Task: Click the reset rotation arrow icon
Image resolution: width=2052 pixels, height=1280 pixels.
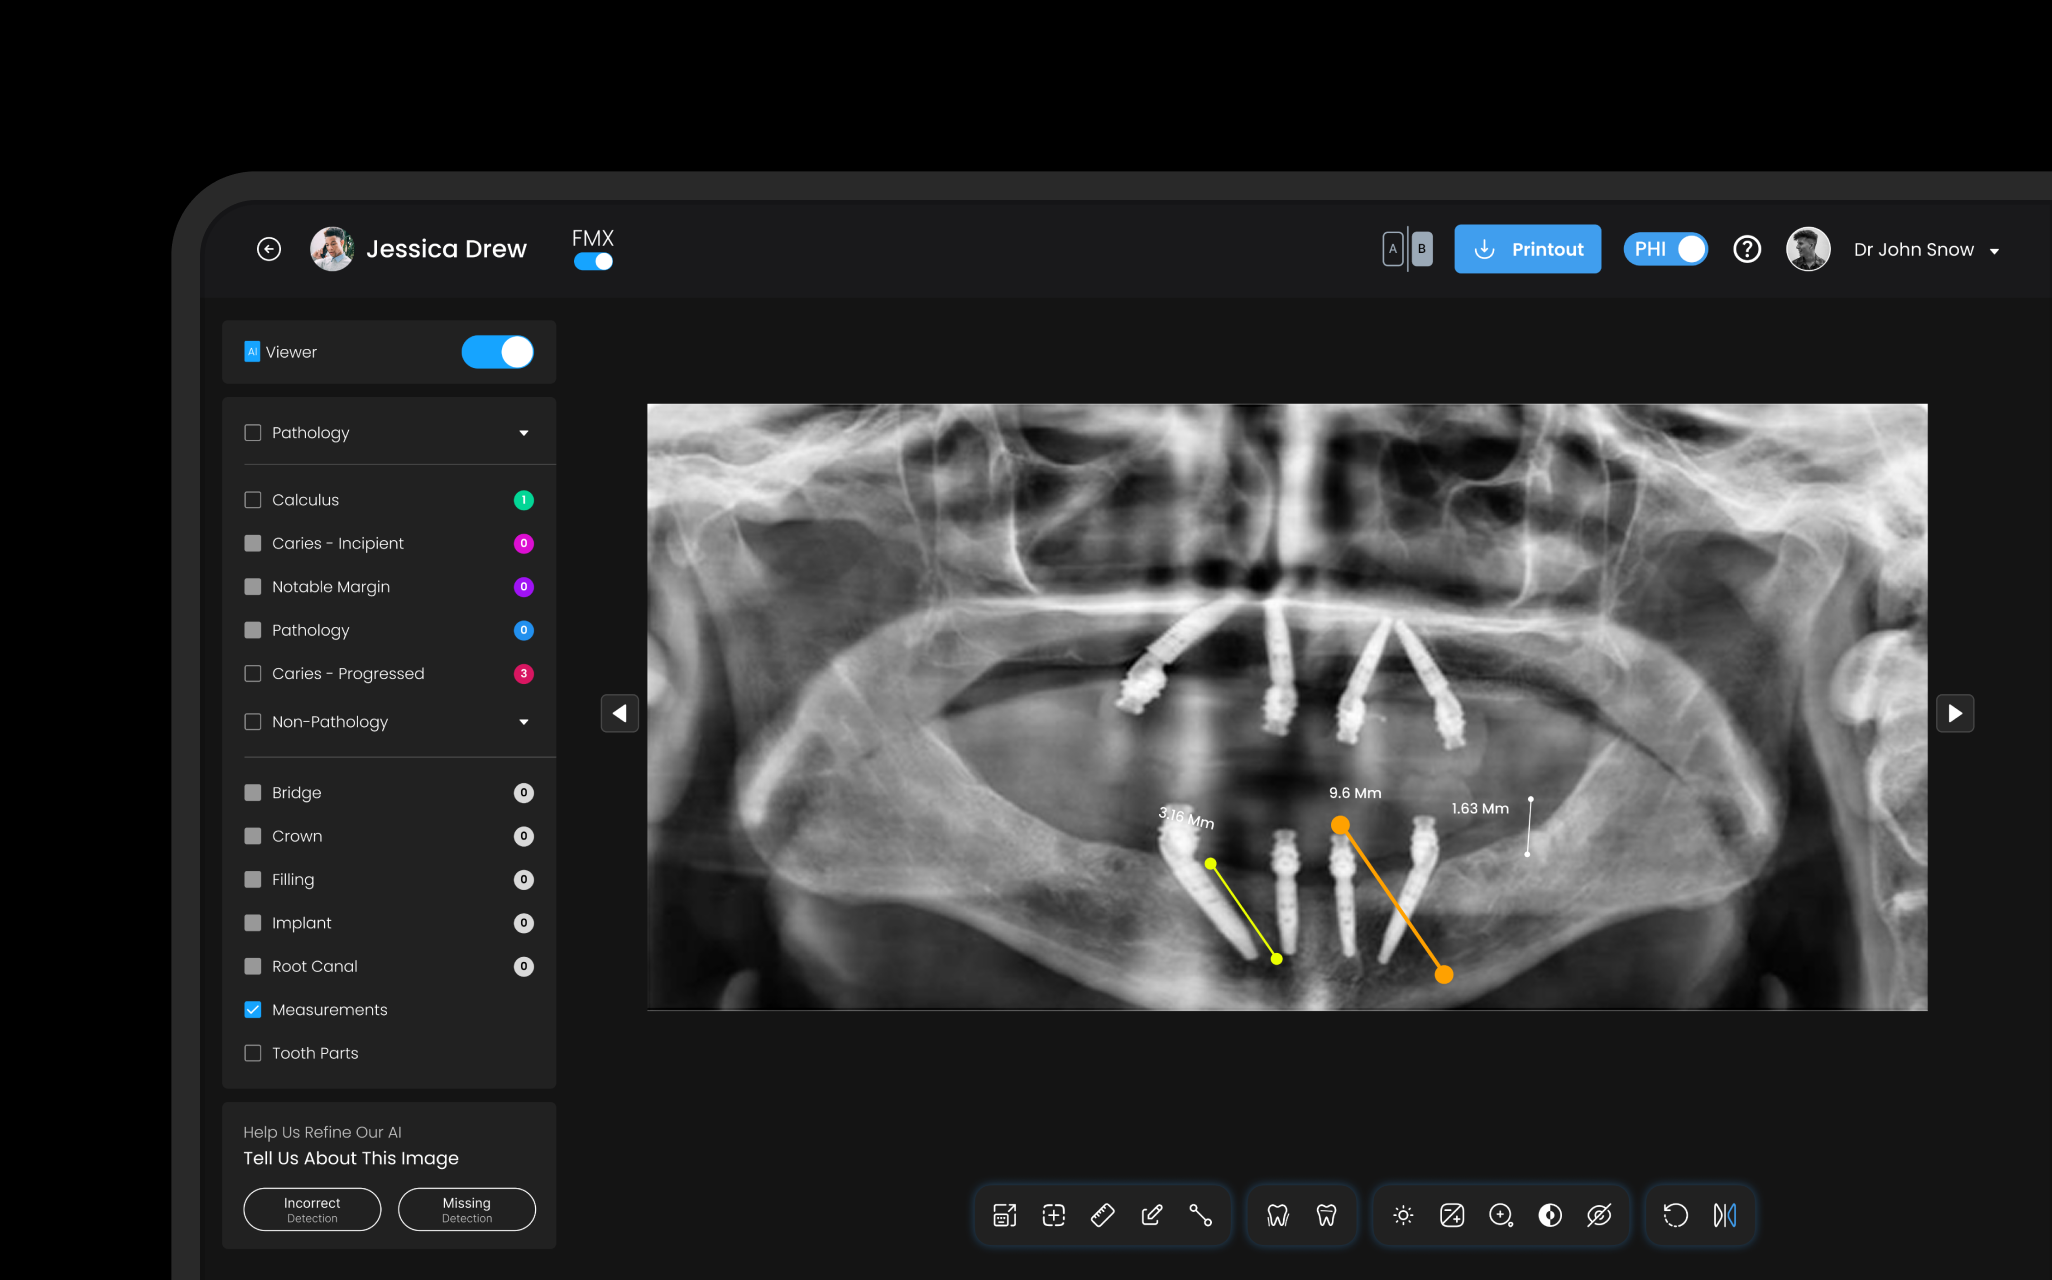Action: tap(1675, 1215)
